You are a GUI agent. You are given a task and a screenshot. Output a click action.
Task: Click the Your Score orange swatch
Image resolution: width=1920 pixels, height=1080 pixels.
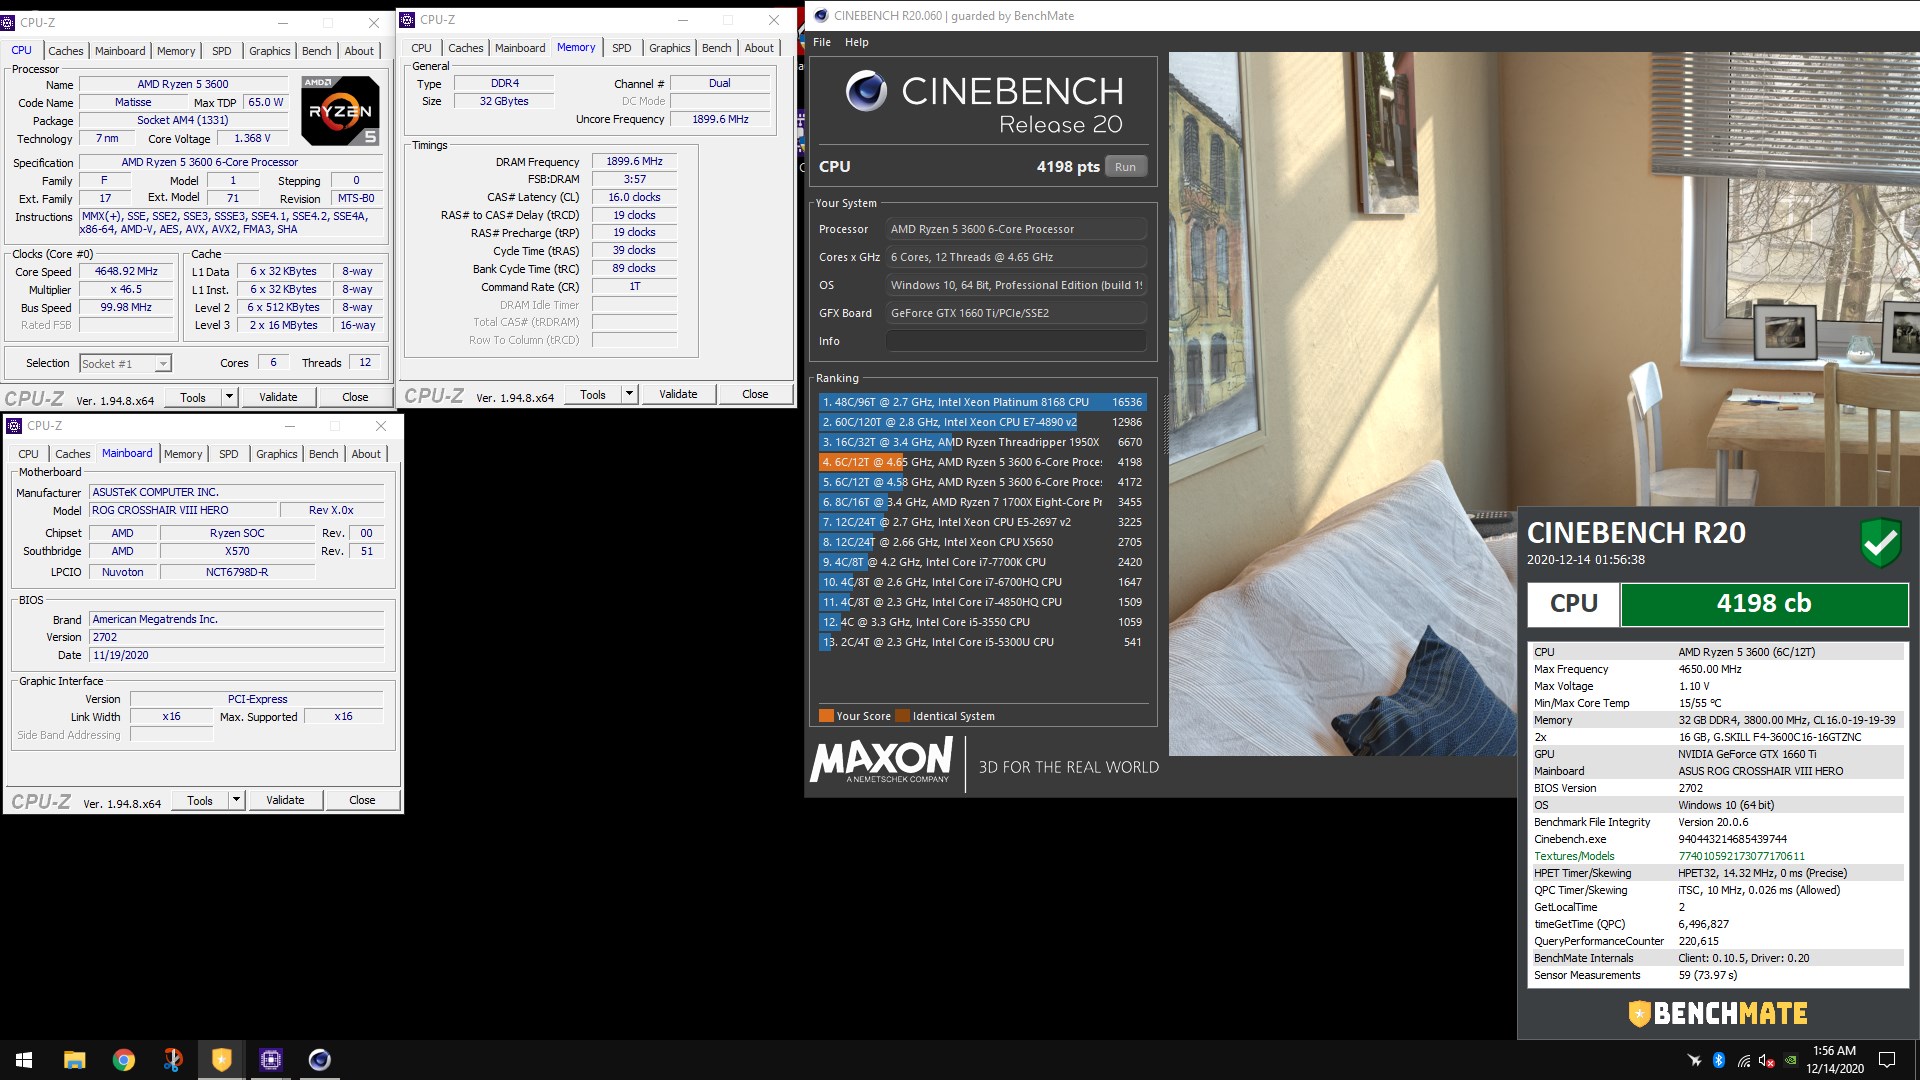click(826, 716)
